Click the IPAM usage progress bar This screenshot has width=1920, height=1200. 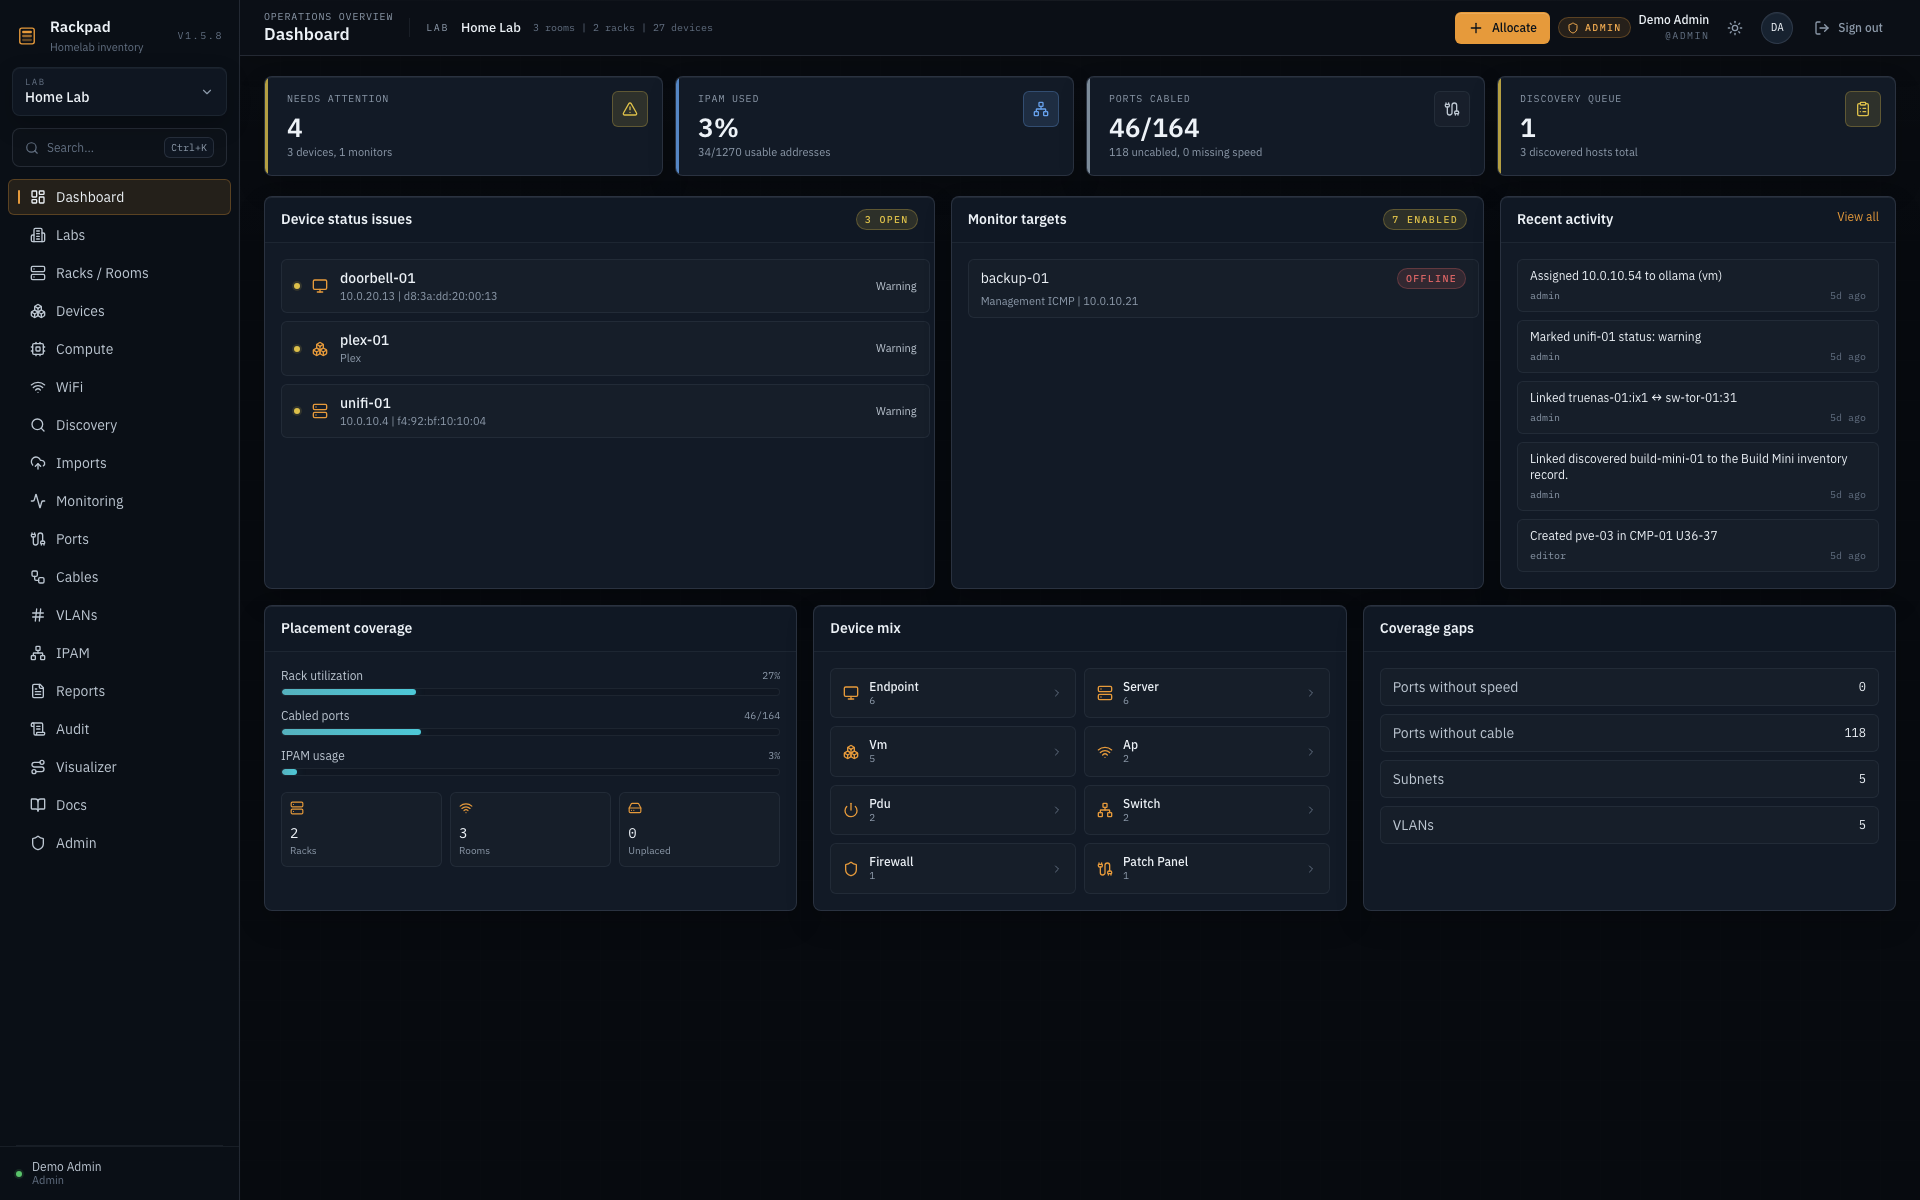tap(530, 772)
